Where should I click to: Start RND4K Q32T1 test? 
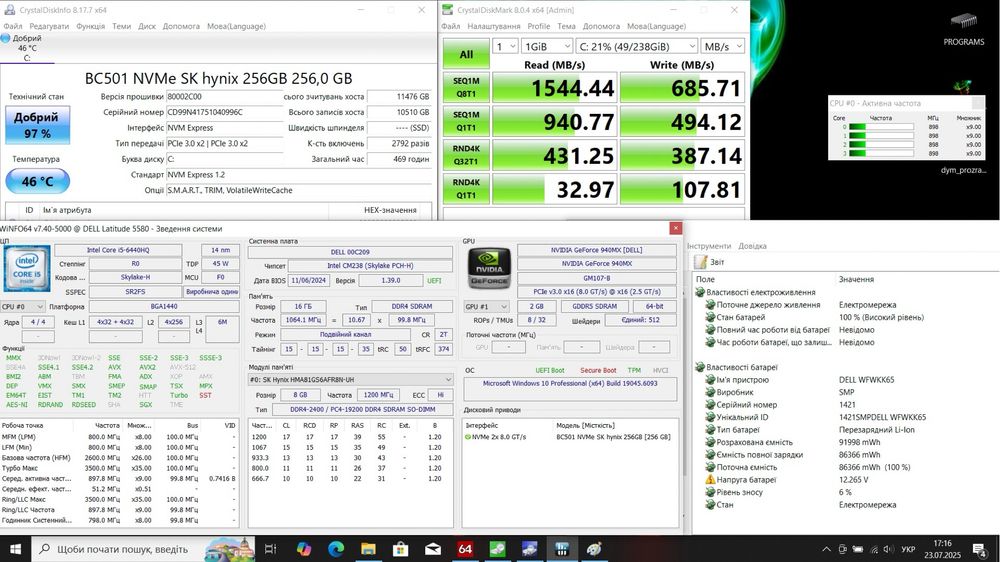tap(466, 156)
